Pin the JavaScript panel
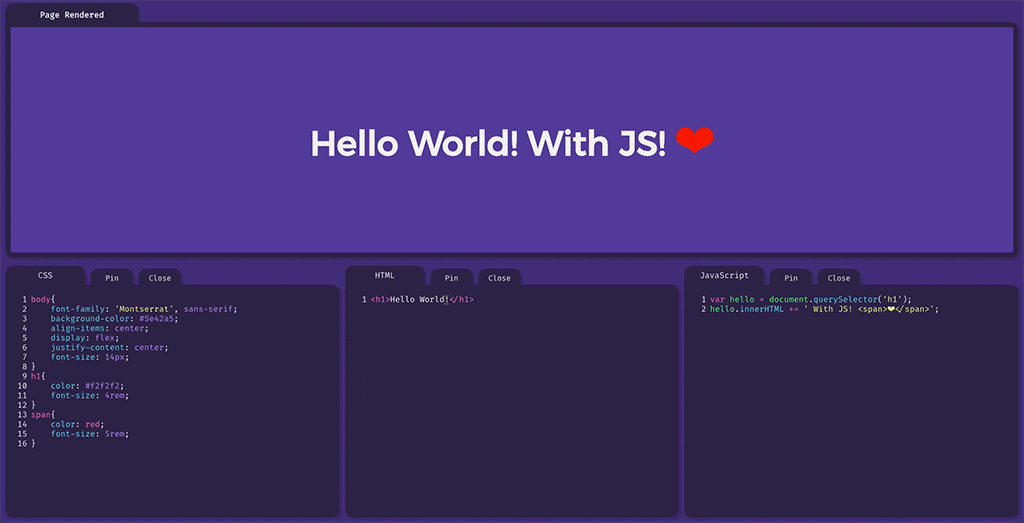This screenshot has width=1024, height=523. (791, 277)
